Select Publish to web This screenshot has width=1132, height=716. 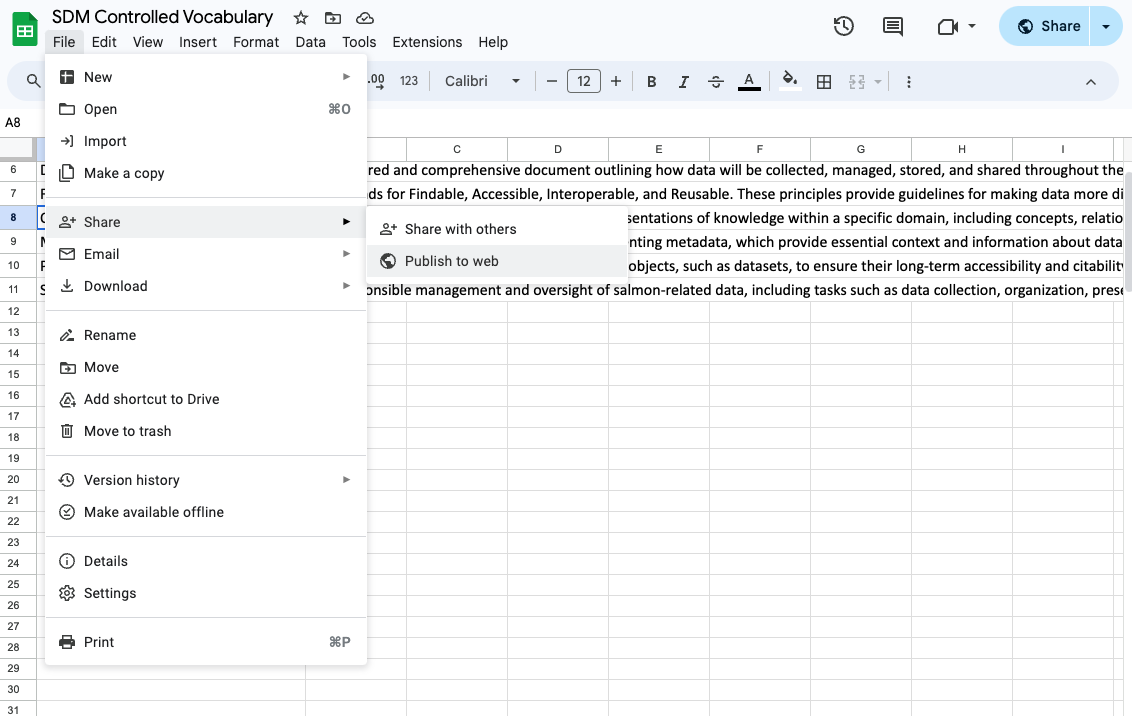(451, 261)
